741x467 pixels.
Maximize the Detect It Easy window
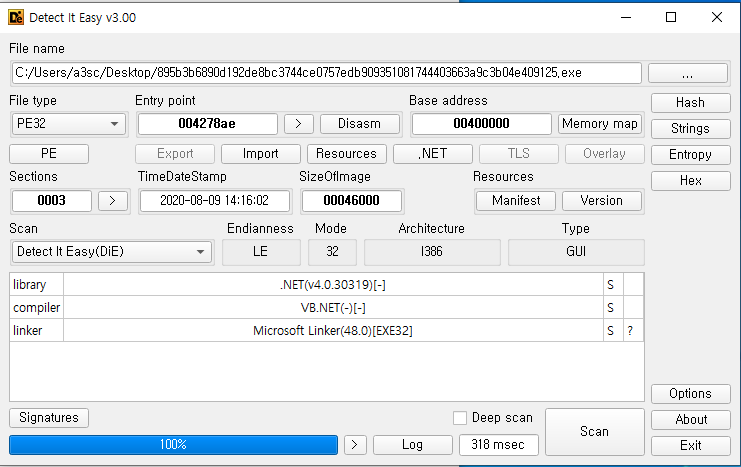click(x=671, y=17)
